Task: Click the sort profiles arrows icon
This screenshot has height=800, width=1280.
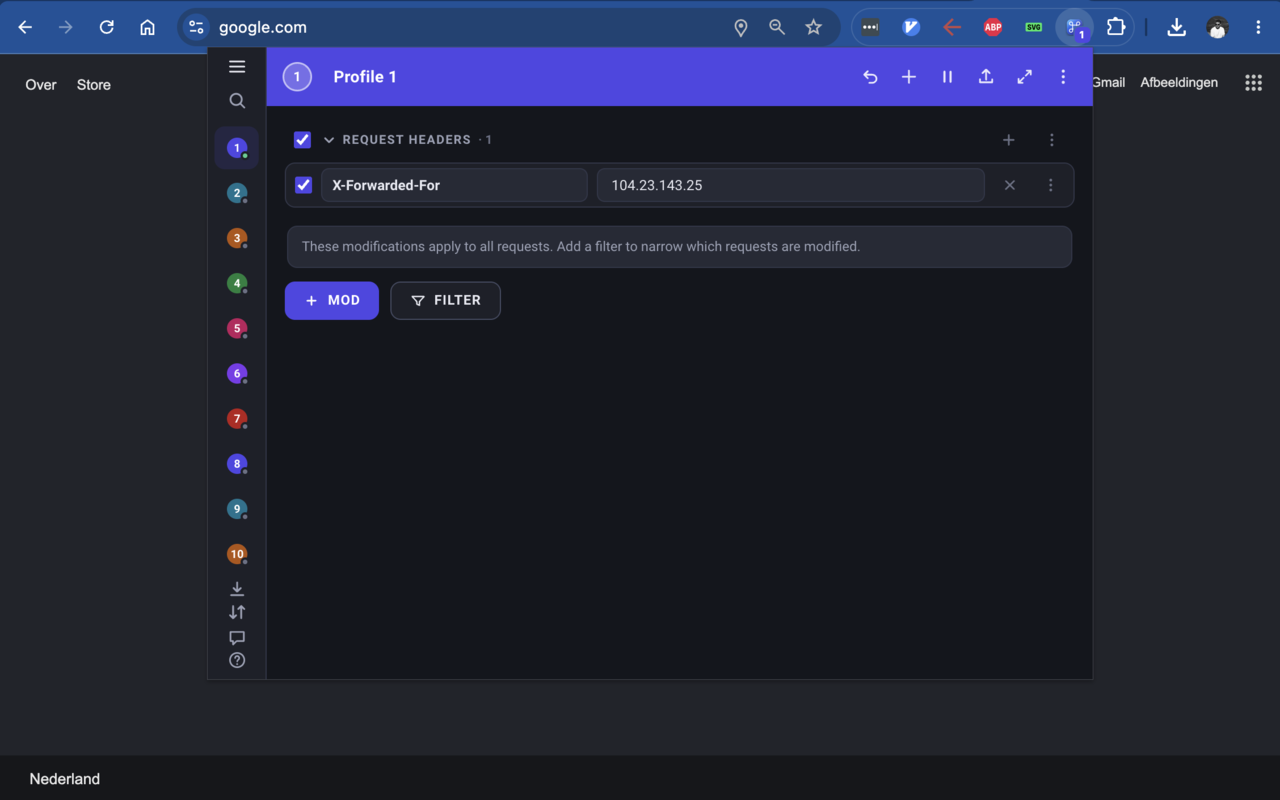Action: [x=237, y=612]
